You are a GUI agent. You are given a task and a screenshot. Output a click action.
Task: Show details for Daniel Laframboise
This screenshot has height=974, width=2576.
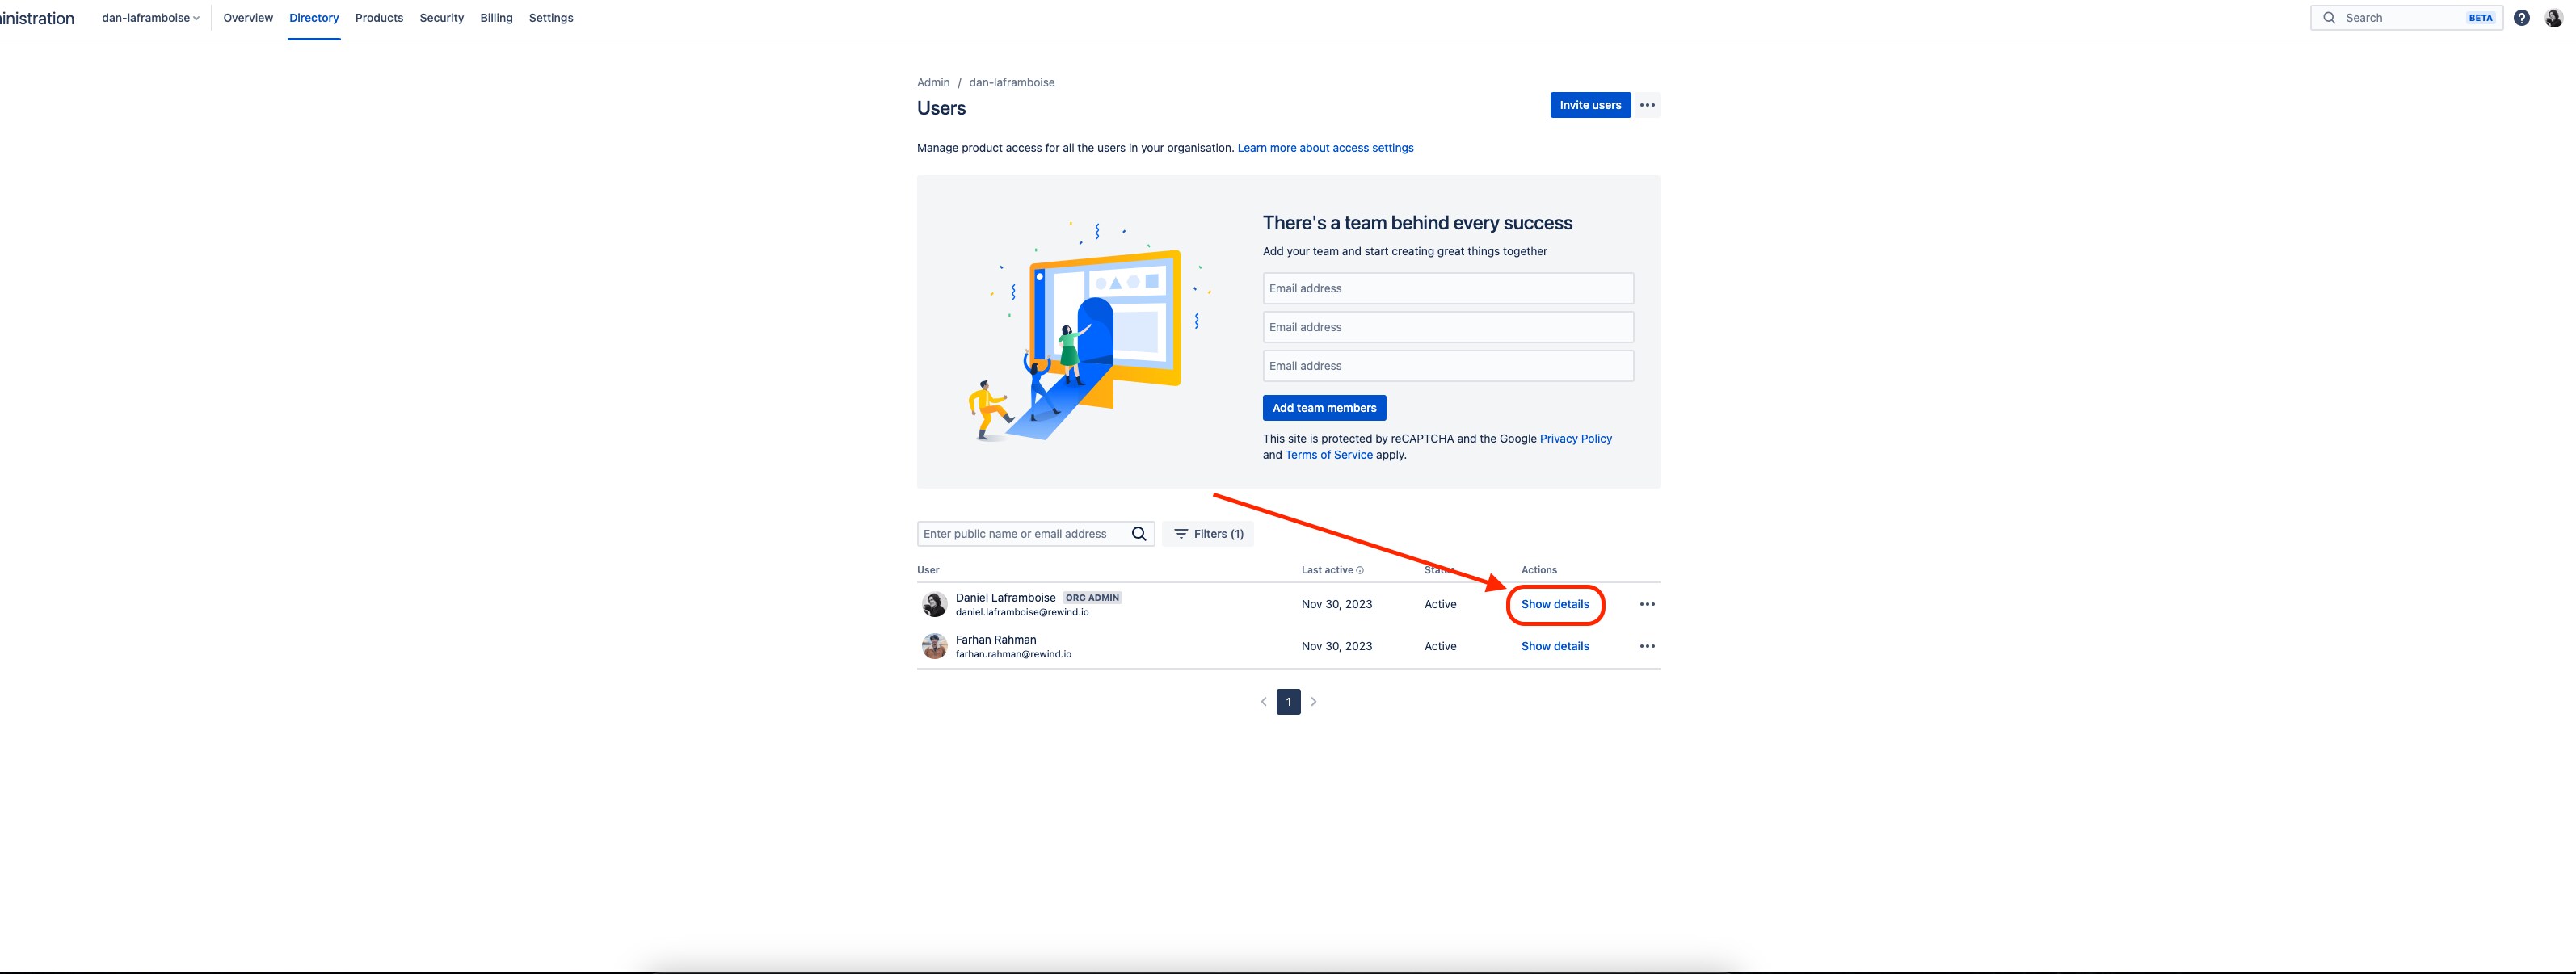click(1555, 604)
